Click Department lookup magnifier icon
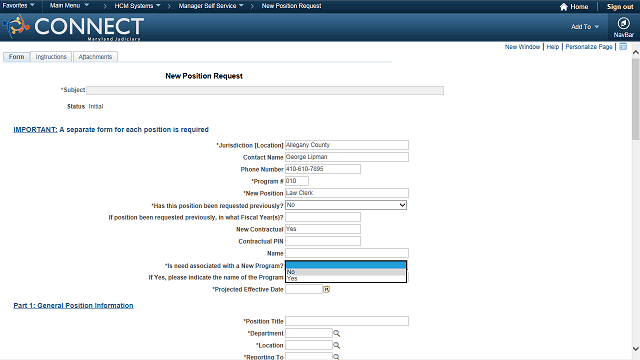 [336, 333]
